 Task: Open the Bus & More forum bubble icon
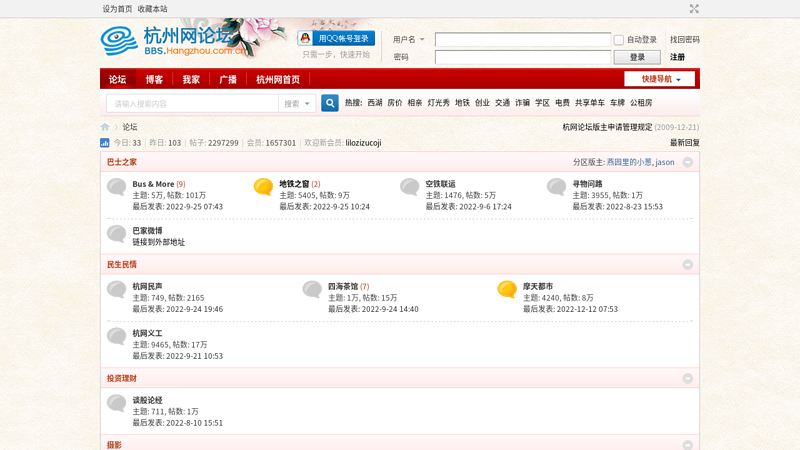click(117, 187)
